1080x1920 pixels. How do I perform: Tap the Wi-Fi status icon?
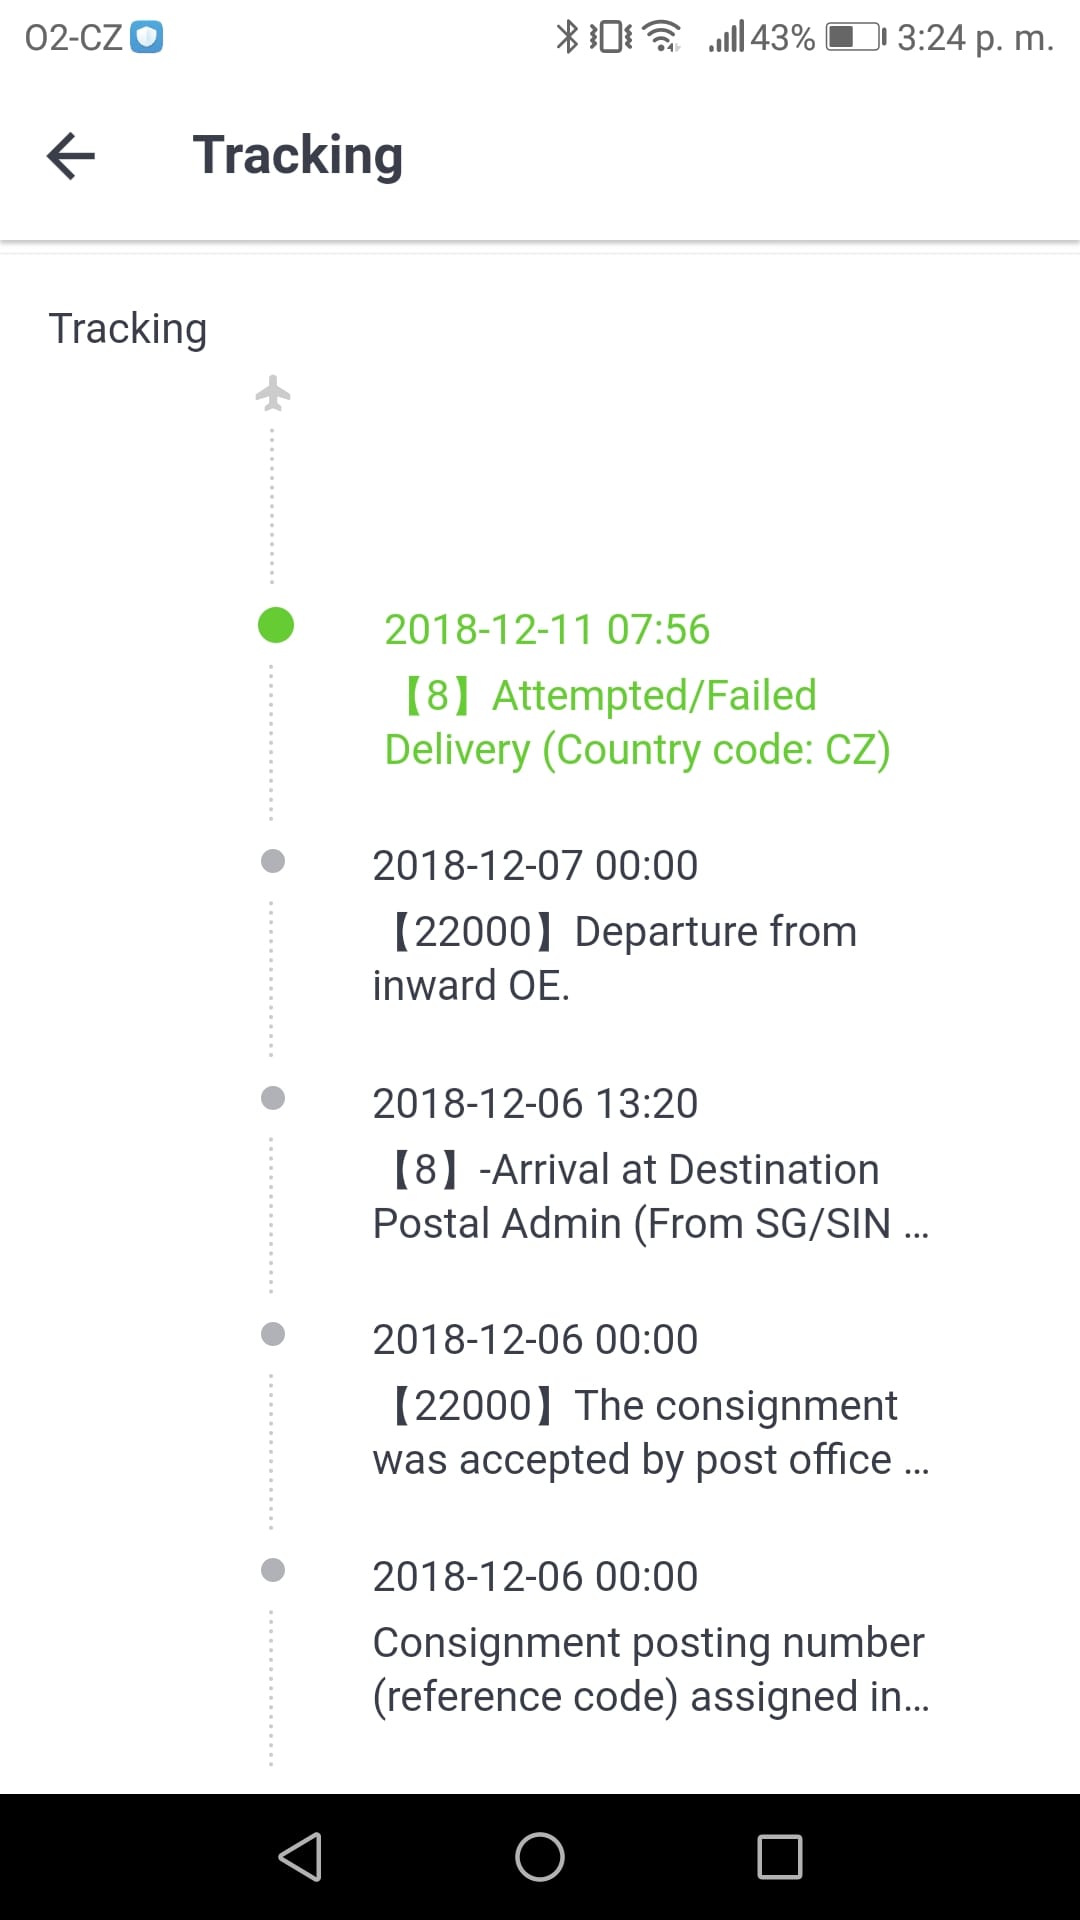(x=662, y=37)
